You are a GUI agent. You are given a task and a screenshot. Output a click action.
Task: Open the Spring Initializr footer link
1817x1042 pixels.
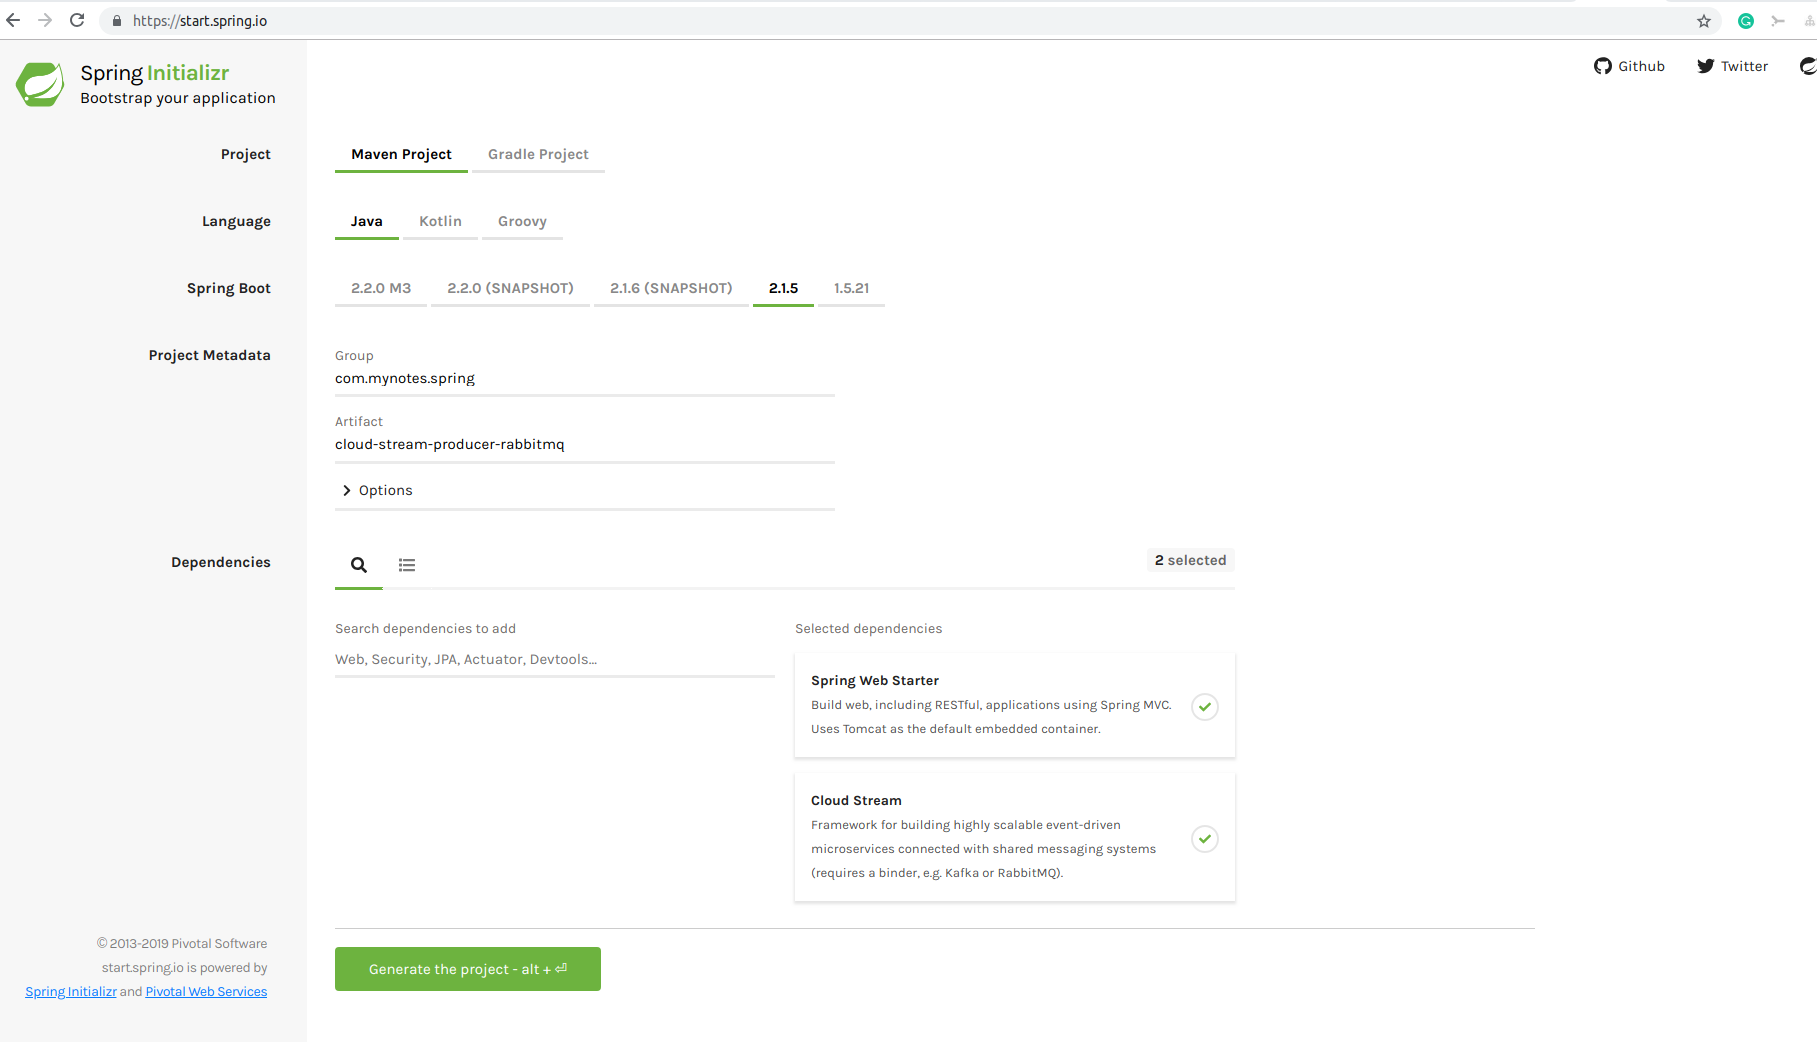coord(71,992)
